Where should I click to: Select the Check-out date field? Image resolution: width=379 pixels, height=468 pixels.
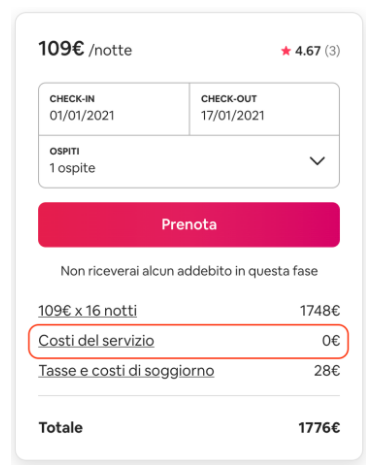[265, 109]
